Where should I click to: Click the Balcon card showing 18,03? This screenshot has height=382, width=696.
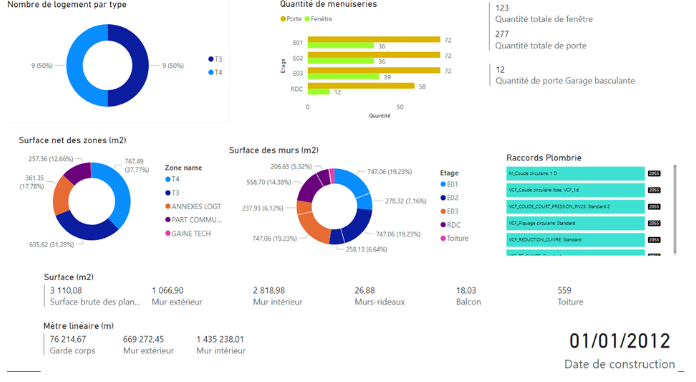[x=468, y=296]
